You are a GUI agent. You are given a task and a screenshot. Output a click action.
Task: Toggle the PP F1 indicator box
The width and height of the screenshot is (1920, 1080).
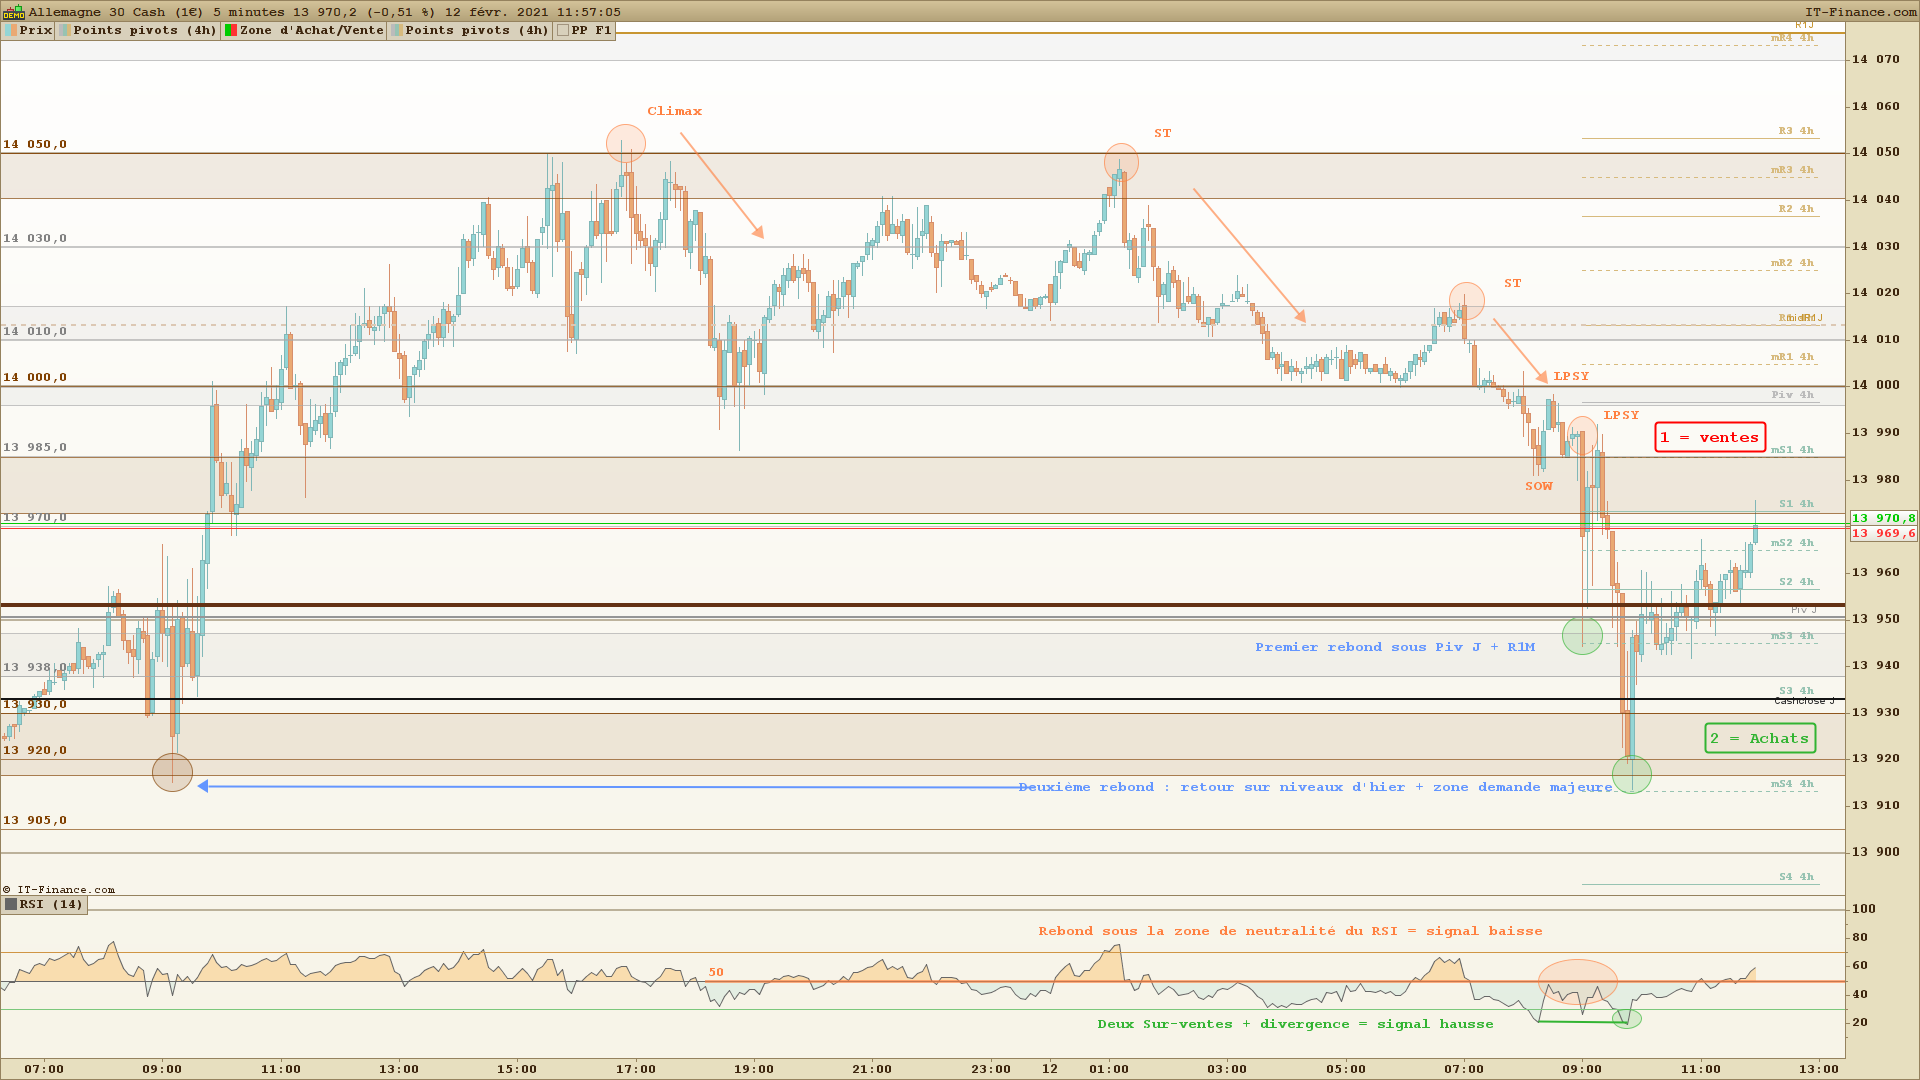click(x=563, y=30)
